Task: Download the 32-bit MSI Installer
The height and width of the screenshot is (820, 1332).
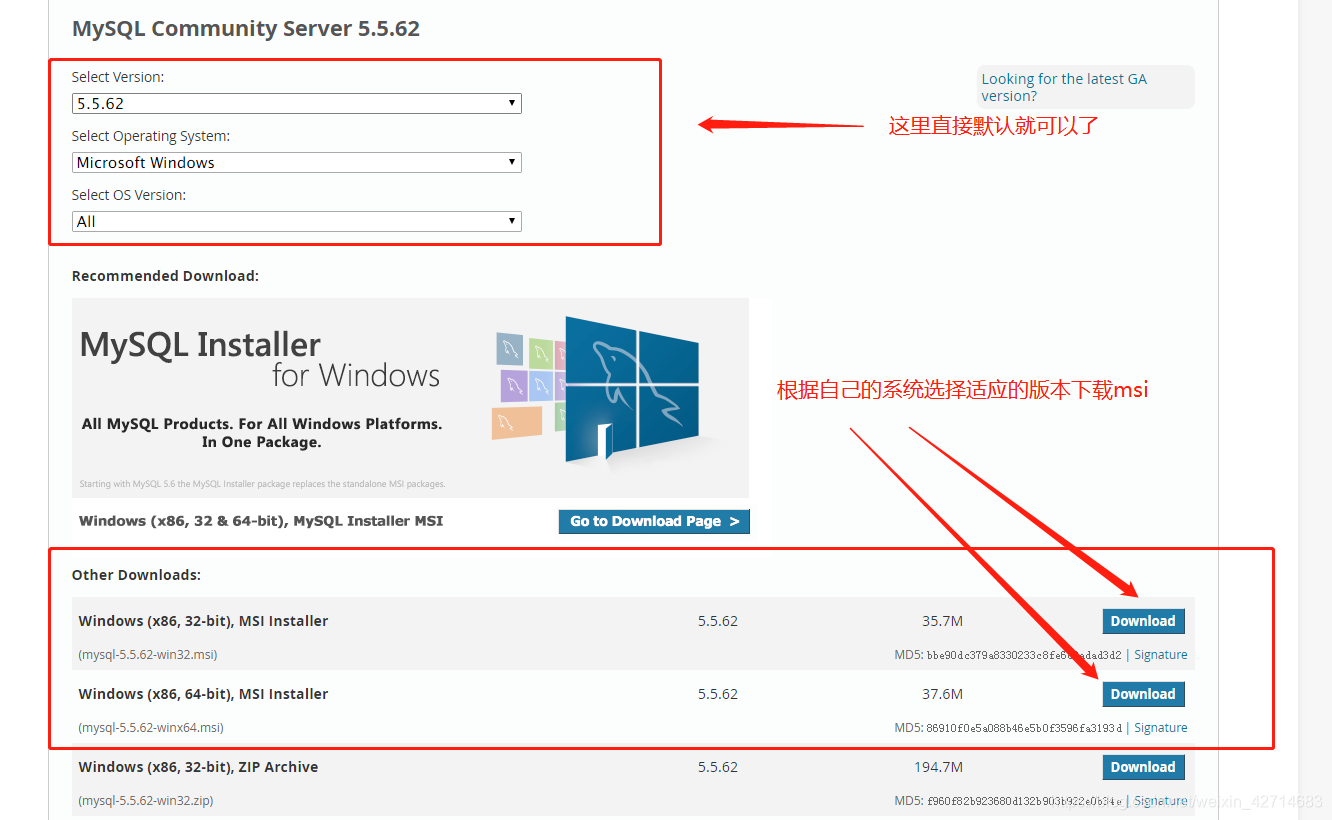Action: [1143, 621]
